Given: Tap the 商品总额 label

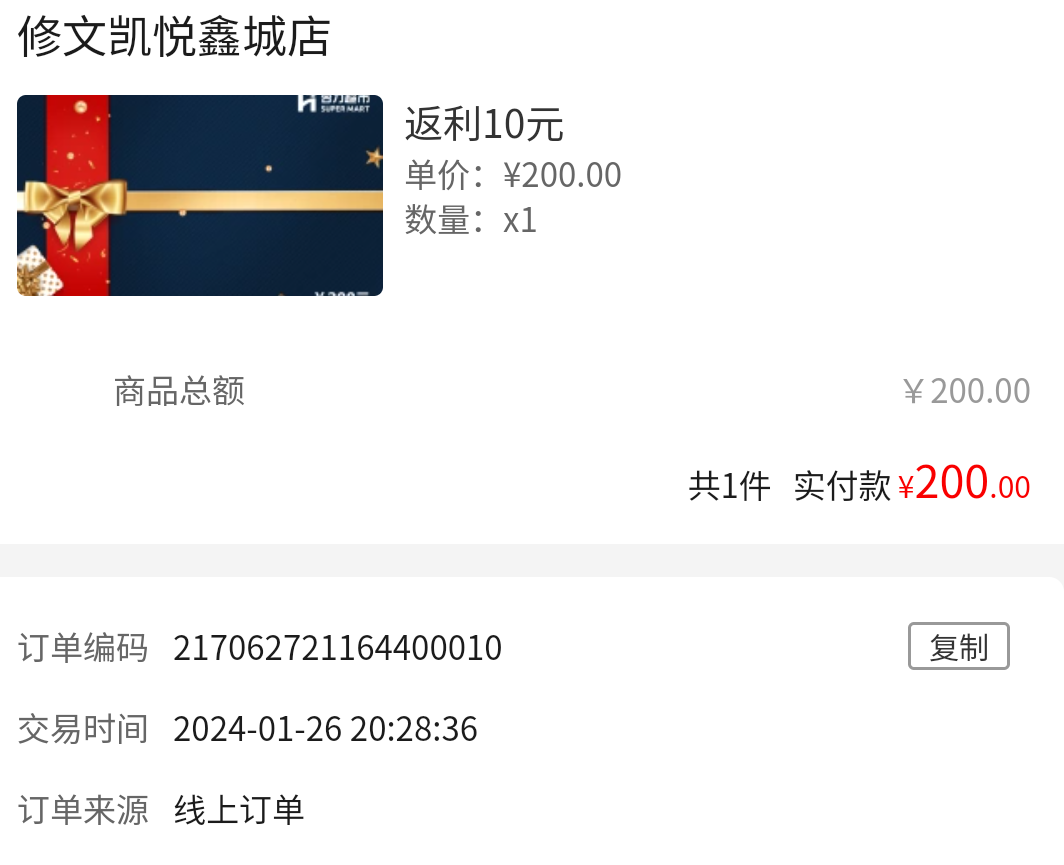Looking at the screenshot, I should [179, 391].
